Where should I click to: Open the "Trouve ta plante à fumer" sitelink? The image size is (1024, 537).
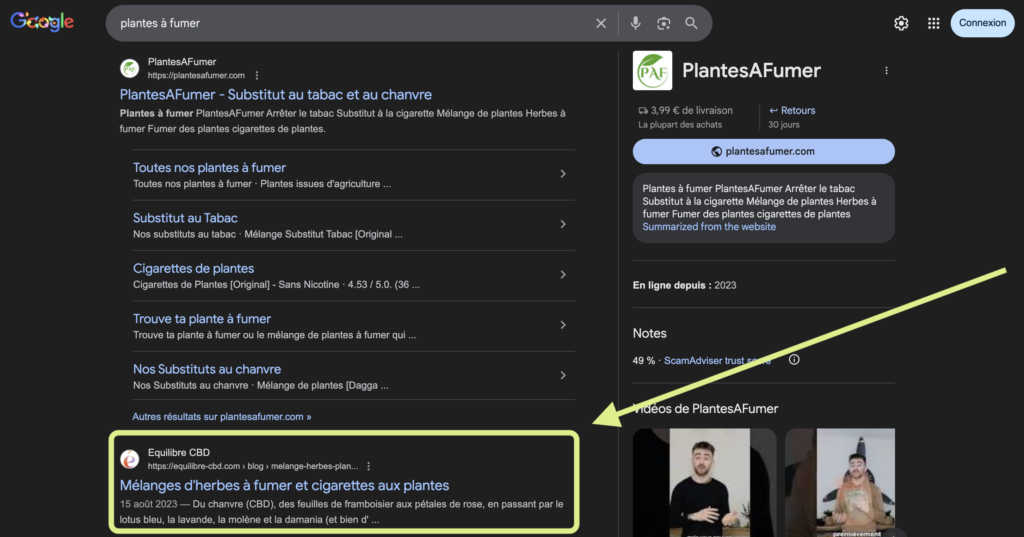click(202, 319)
